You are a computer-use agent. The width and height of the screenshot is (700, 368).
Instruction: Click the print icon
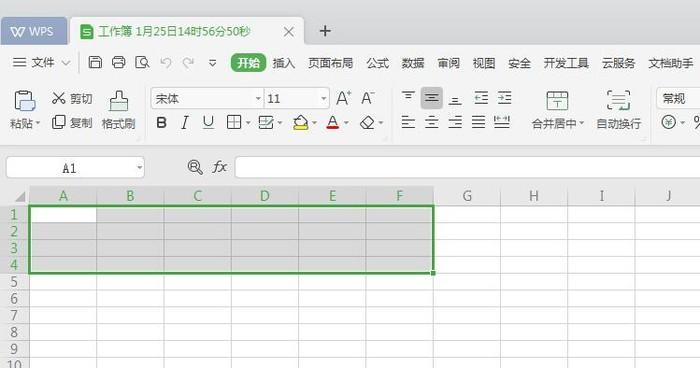coord(118,62)
